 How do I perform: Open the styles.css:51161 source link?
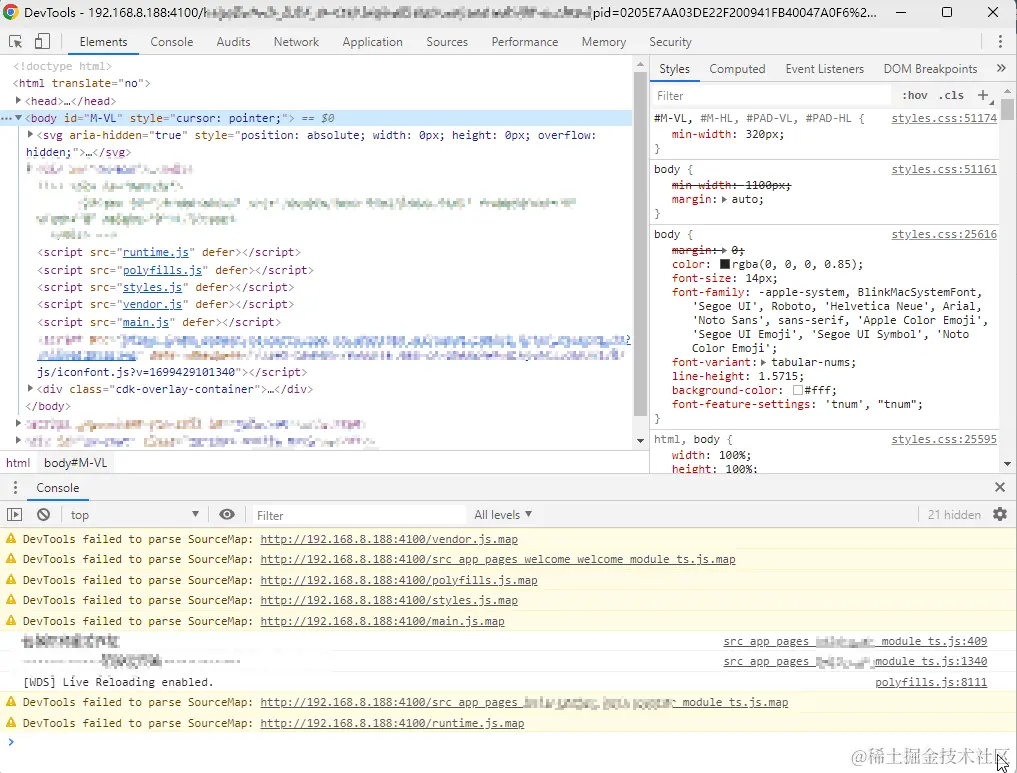tap(944, 169)
